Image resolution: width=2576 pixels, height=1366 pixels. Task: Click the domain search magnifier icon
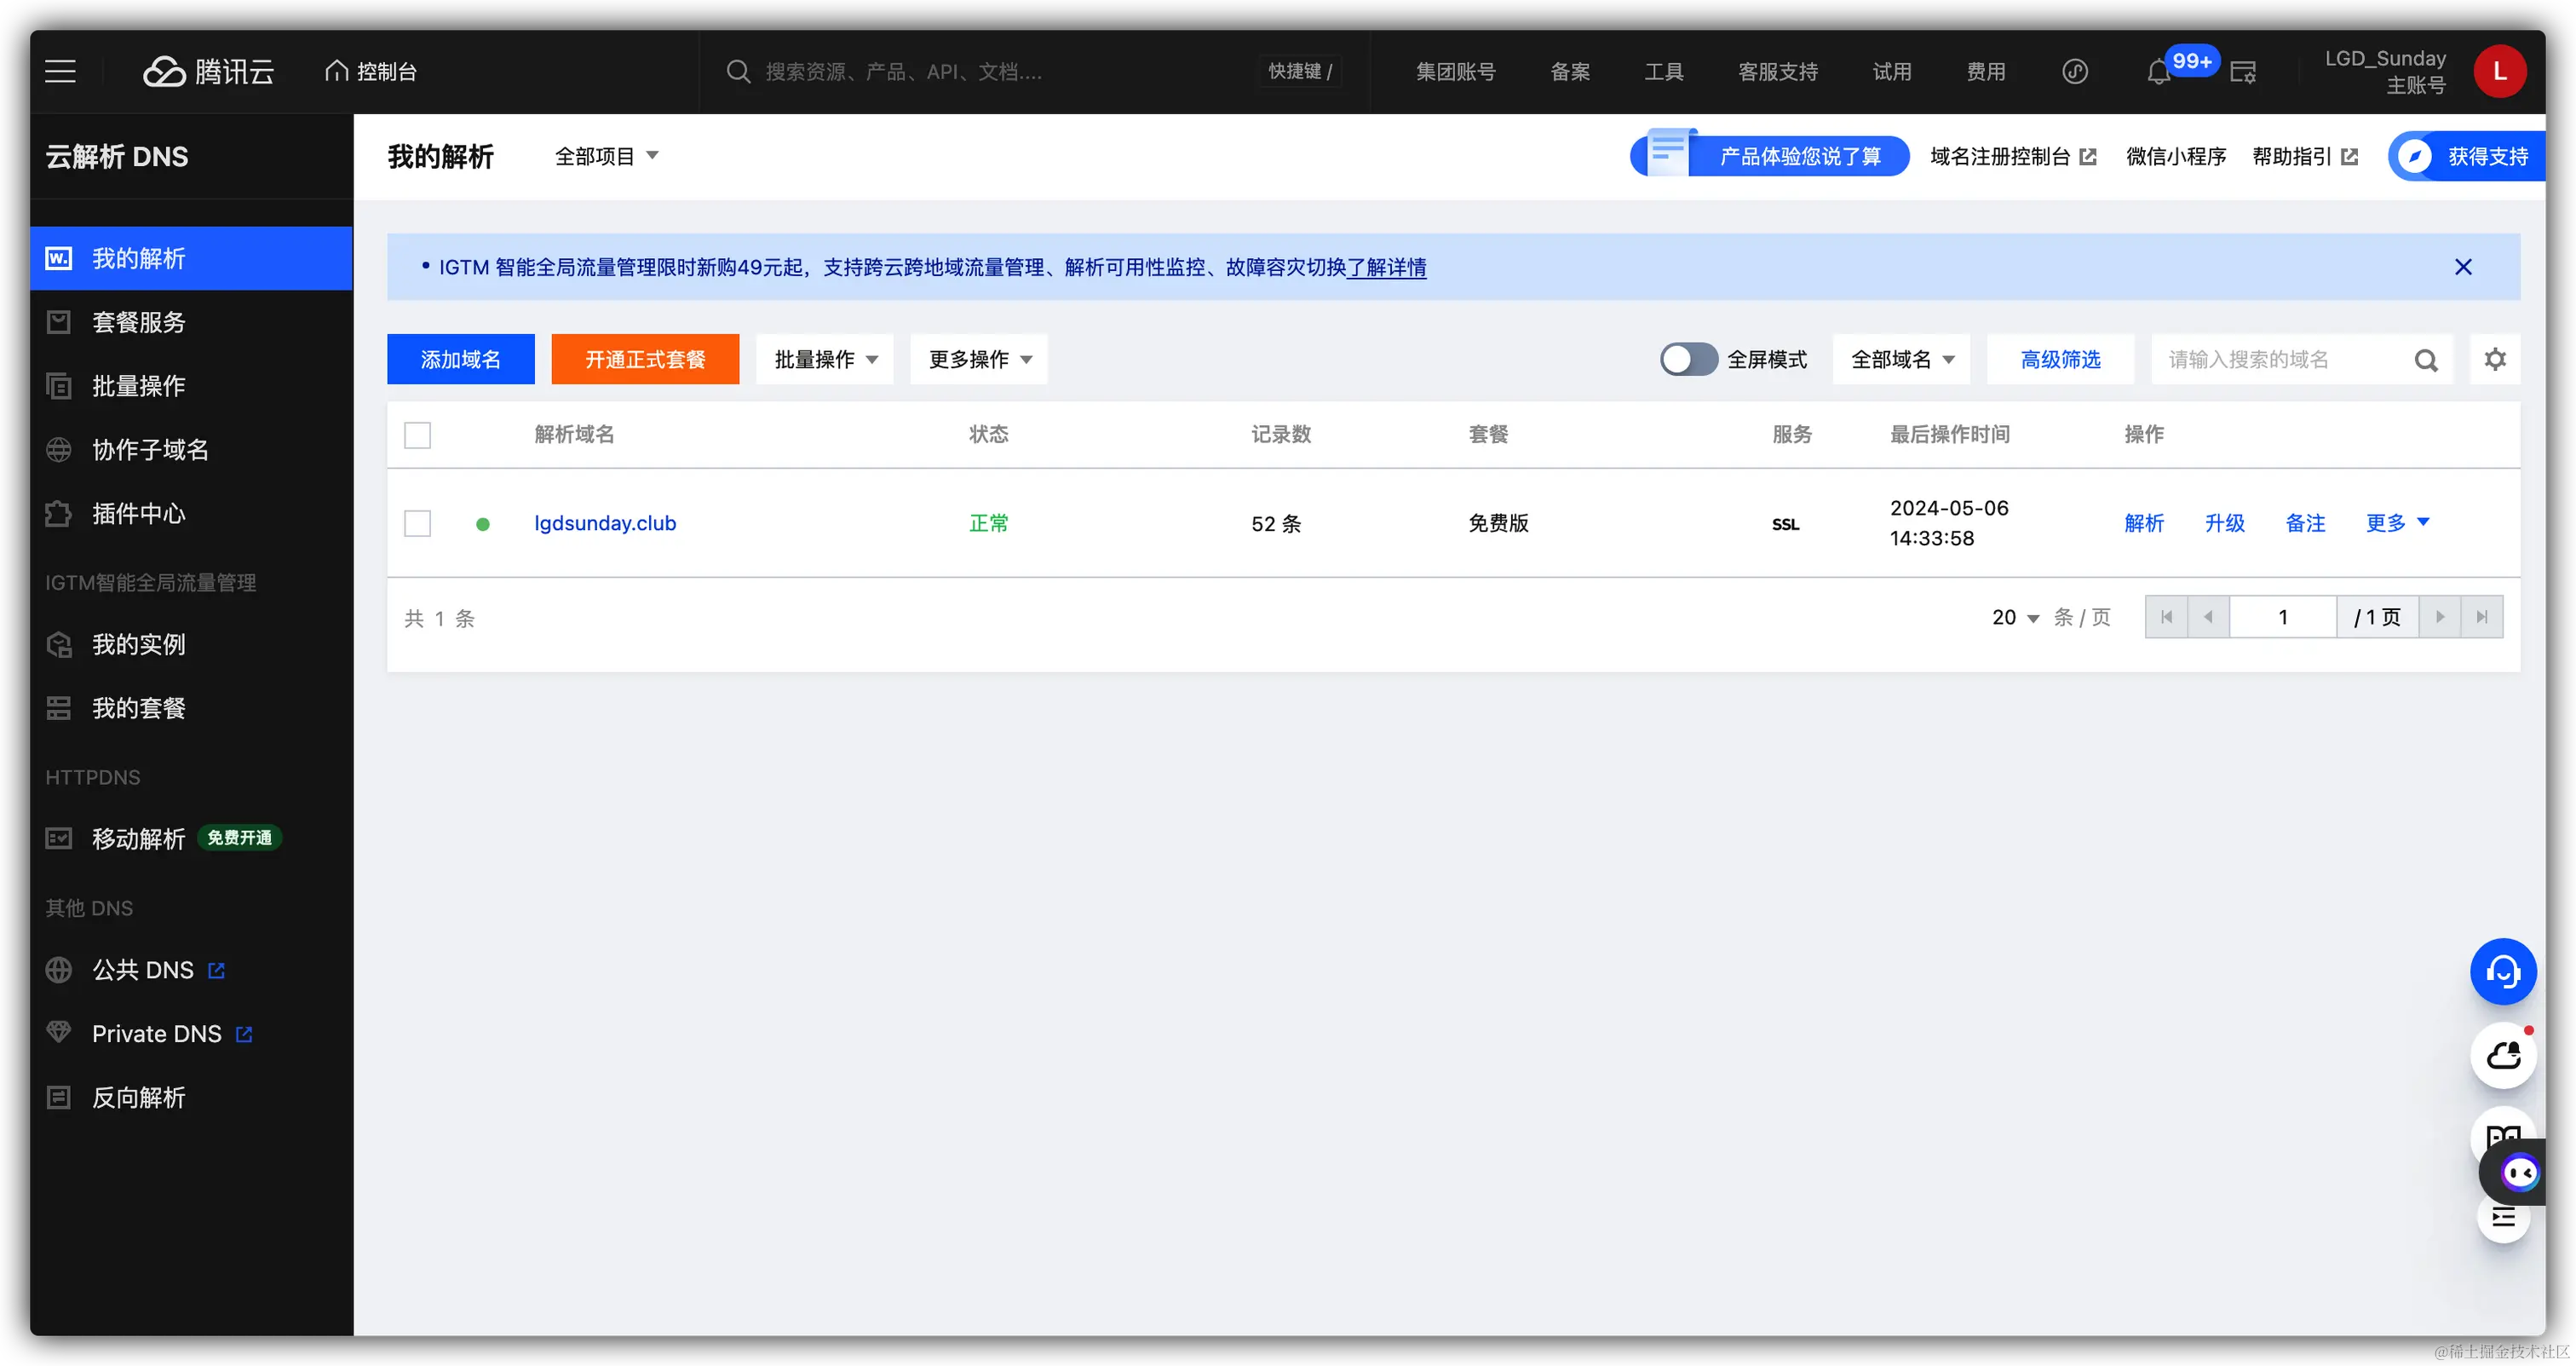(2426, 360)
